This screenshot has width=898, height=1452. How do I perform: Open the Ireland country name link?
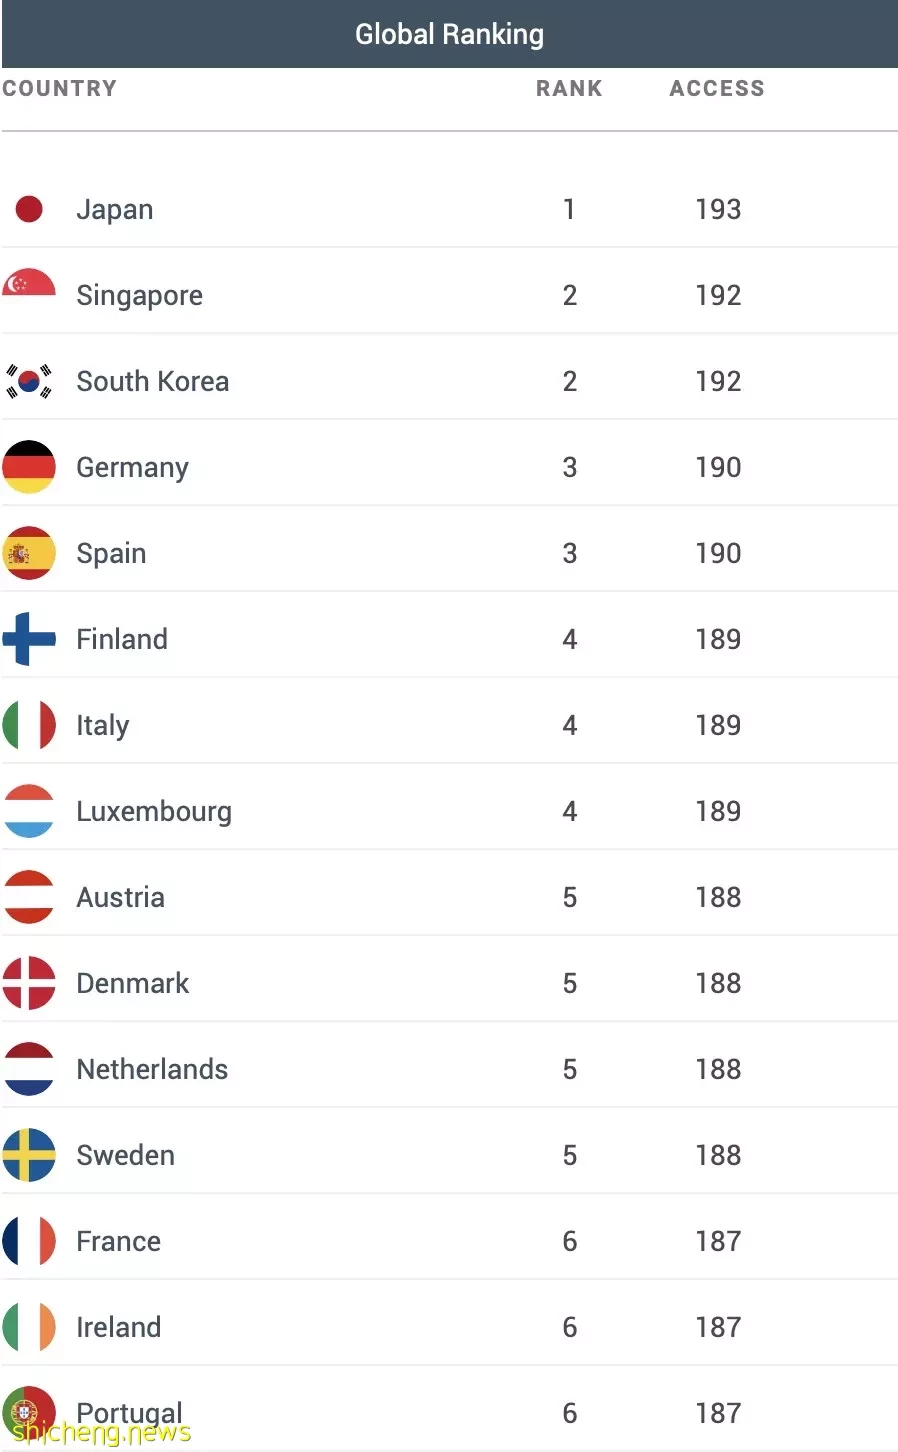click(118, 1327)
